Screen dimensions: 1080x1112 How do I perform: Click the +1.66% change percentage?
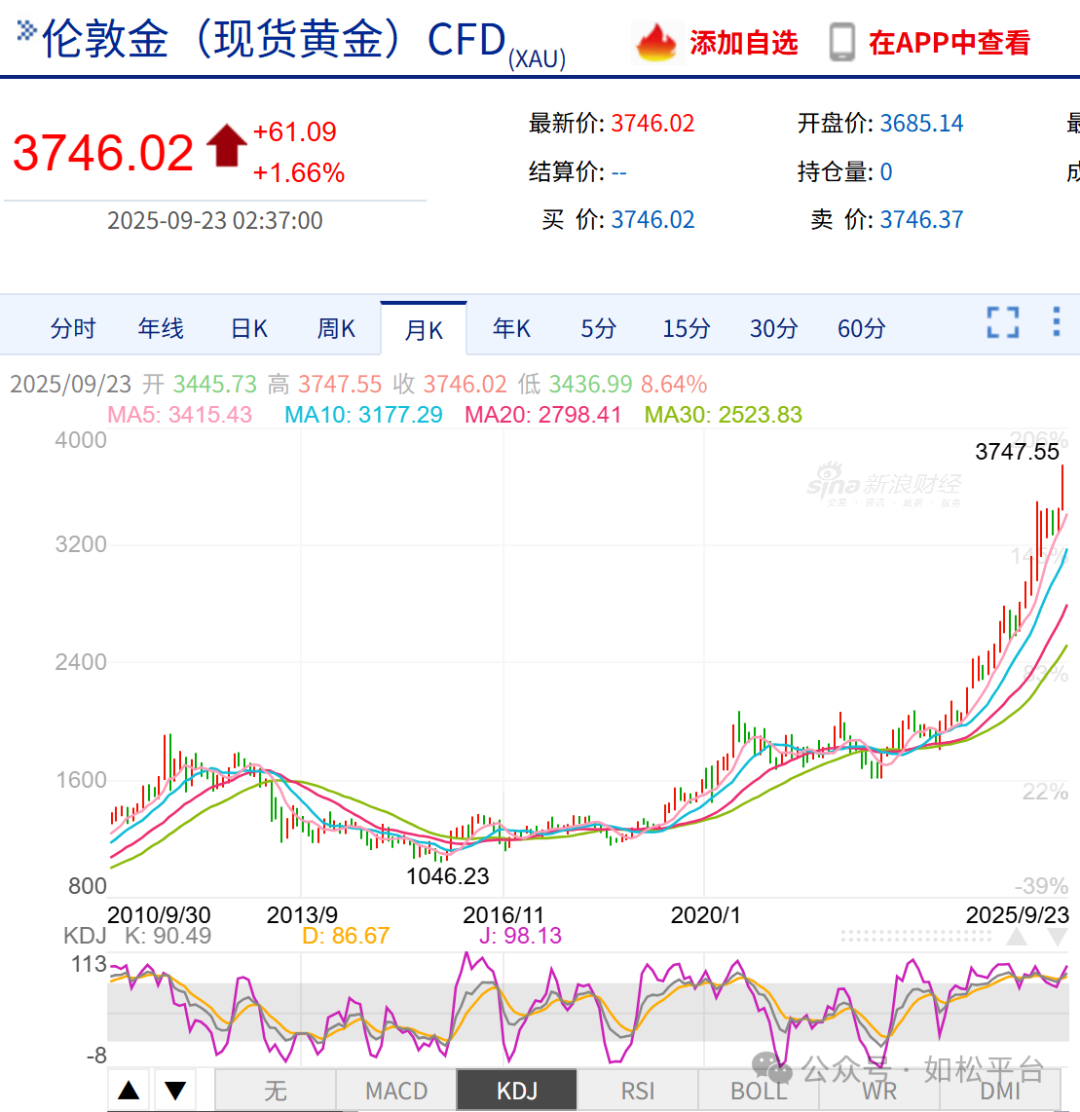click(299, 173)
